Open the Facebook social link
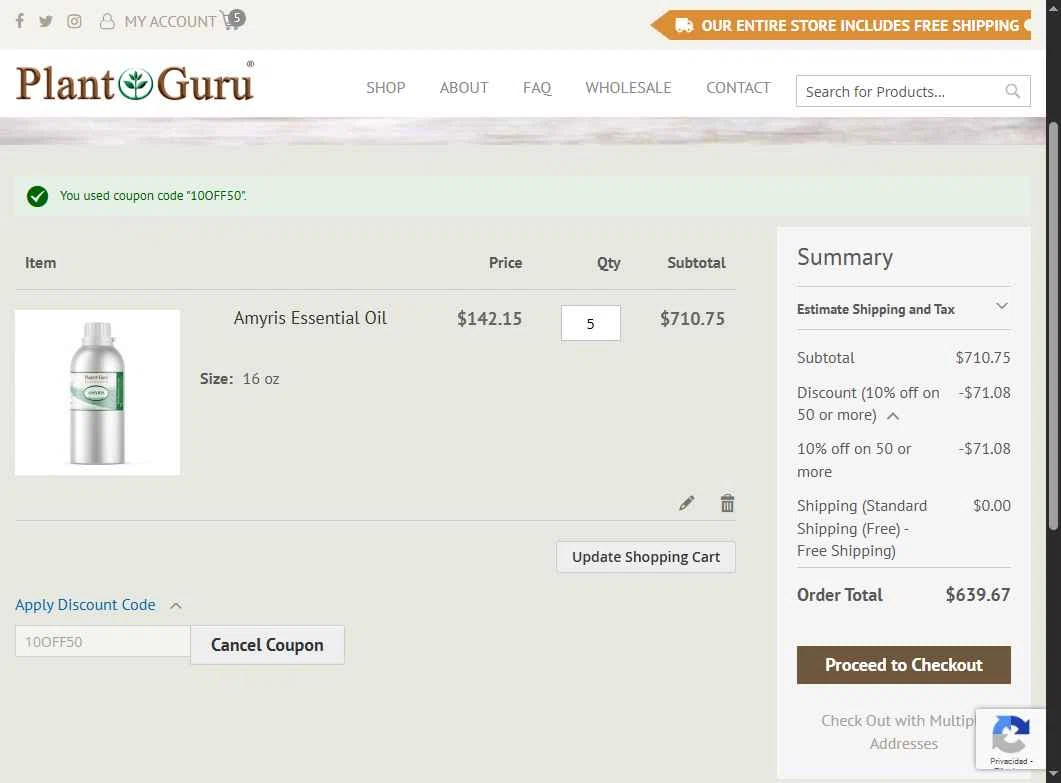The width and height of the screenshot is (1061, 783). pyautogui.click(x=20, y=21)
